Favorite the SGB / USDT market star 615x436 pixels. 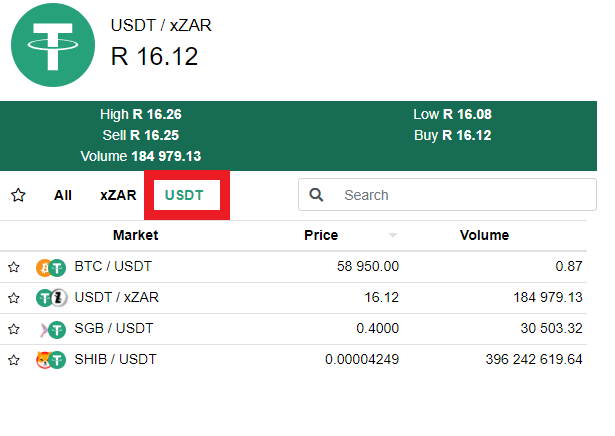14,329
